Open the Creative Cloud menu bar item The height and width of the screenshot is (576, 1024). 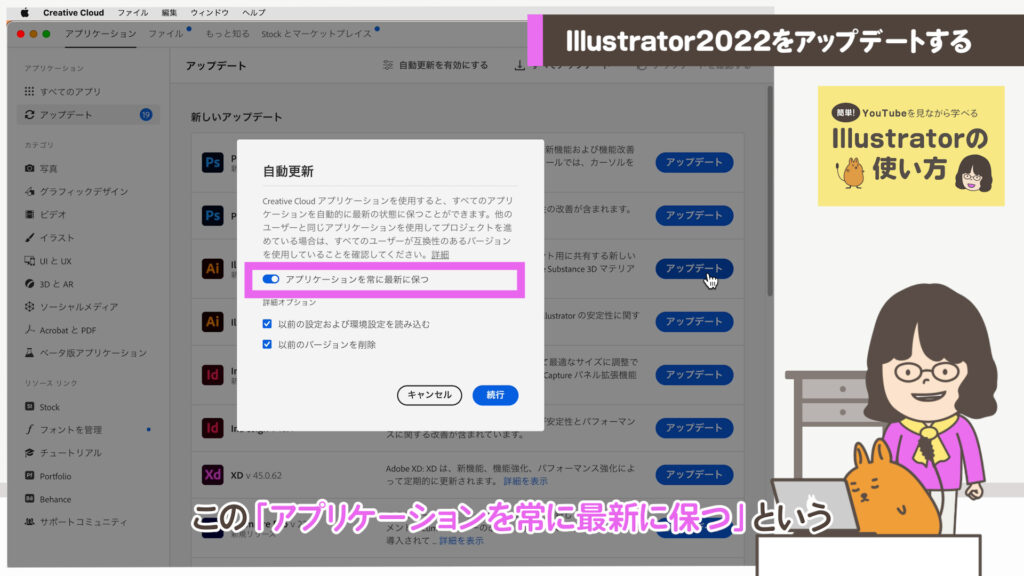73,12
